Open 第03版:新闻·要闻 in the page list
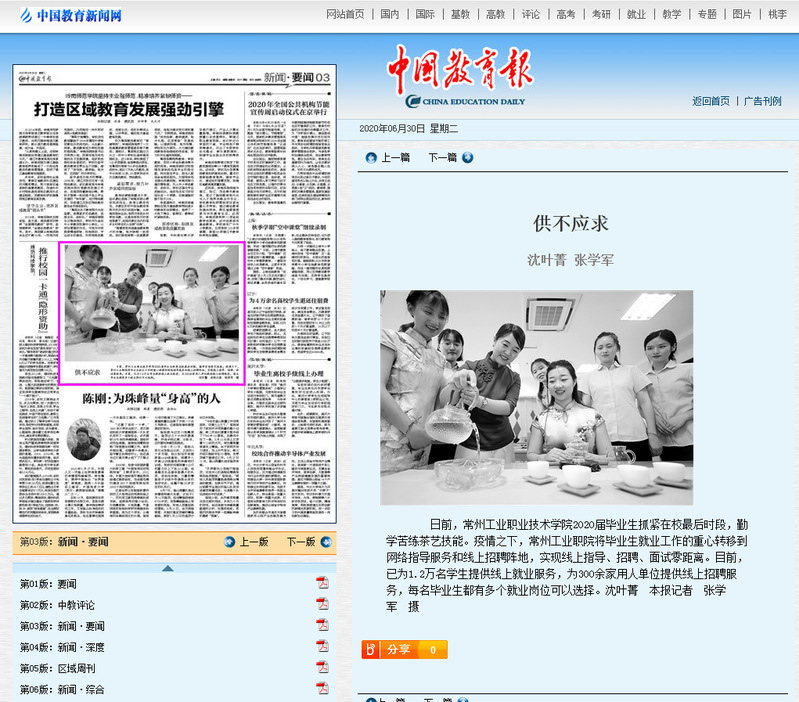 point(62,626)
